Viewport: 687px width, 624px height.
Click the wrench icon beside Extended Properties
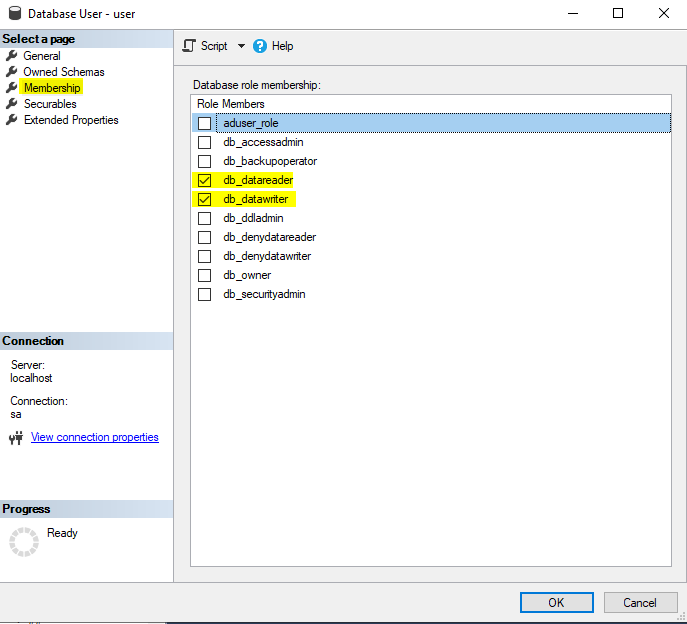point(11,119)
